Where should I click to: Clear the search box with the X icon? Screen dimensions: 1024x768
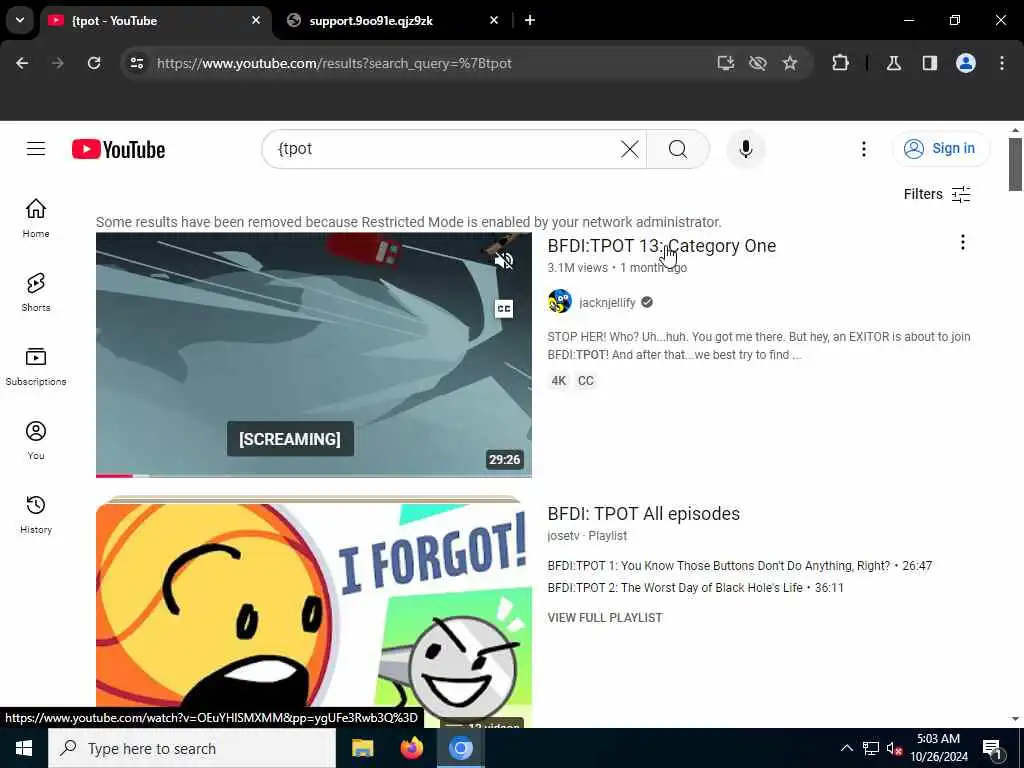coord(630,149)
